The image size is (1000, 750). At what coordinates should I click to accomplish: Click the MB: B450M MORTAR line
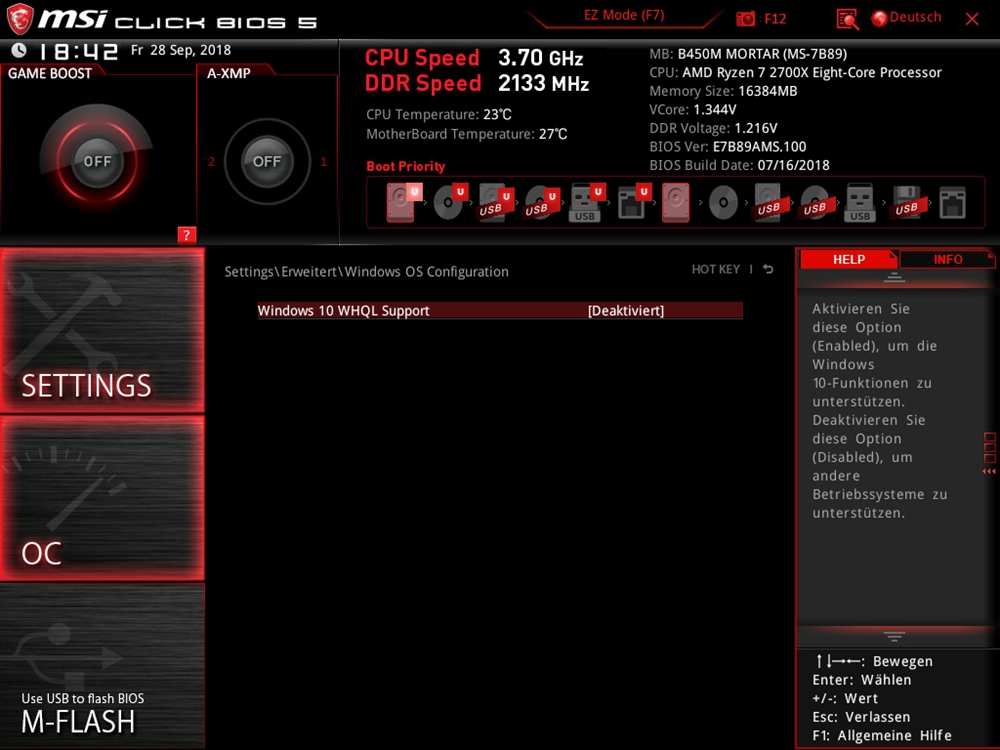pos(748,54)
